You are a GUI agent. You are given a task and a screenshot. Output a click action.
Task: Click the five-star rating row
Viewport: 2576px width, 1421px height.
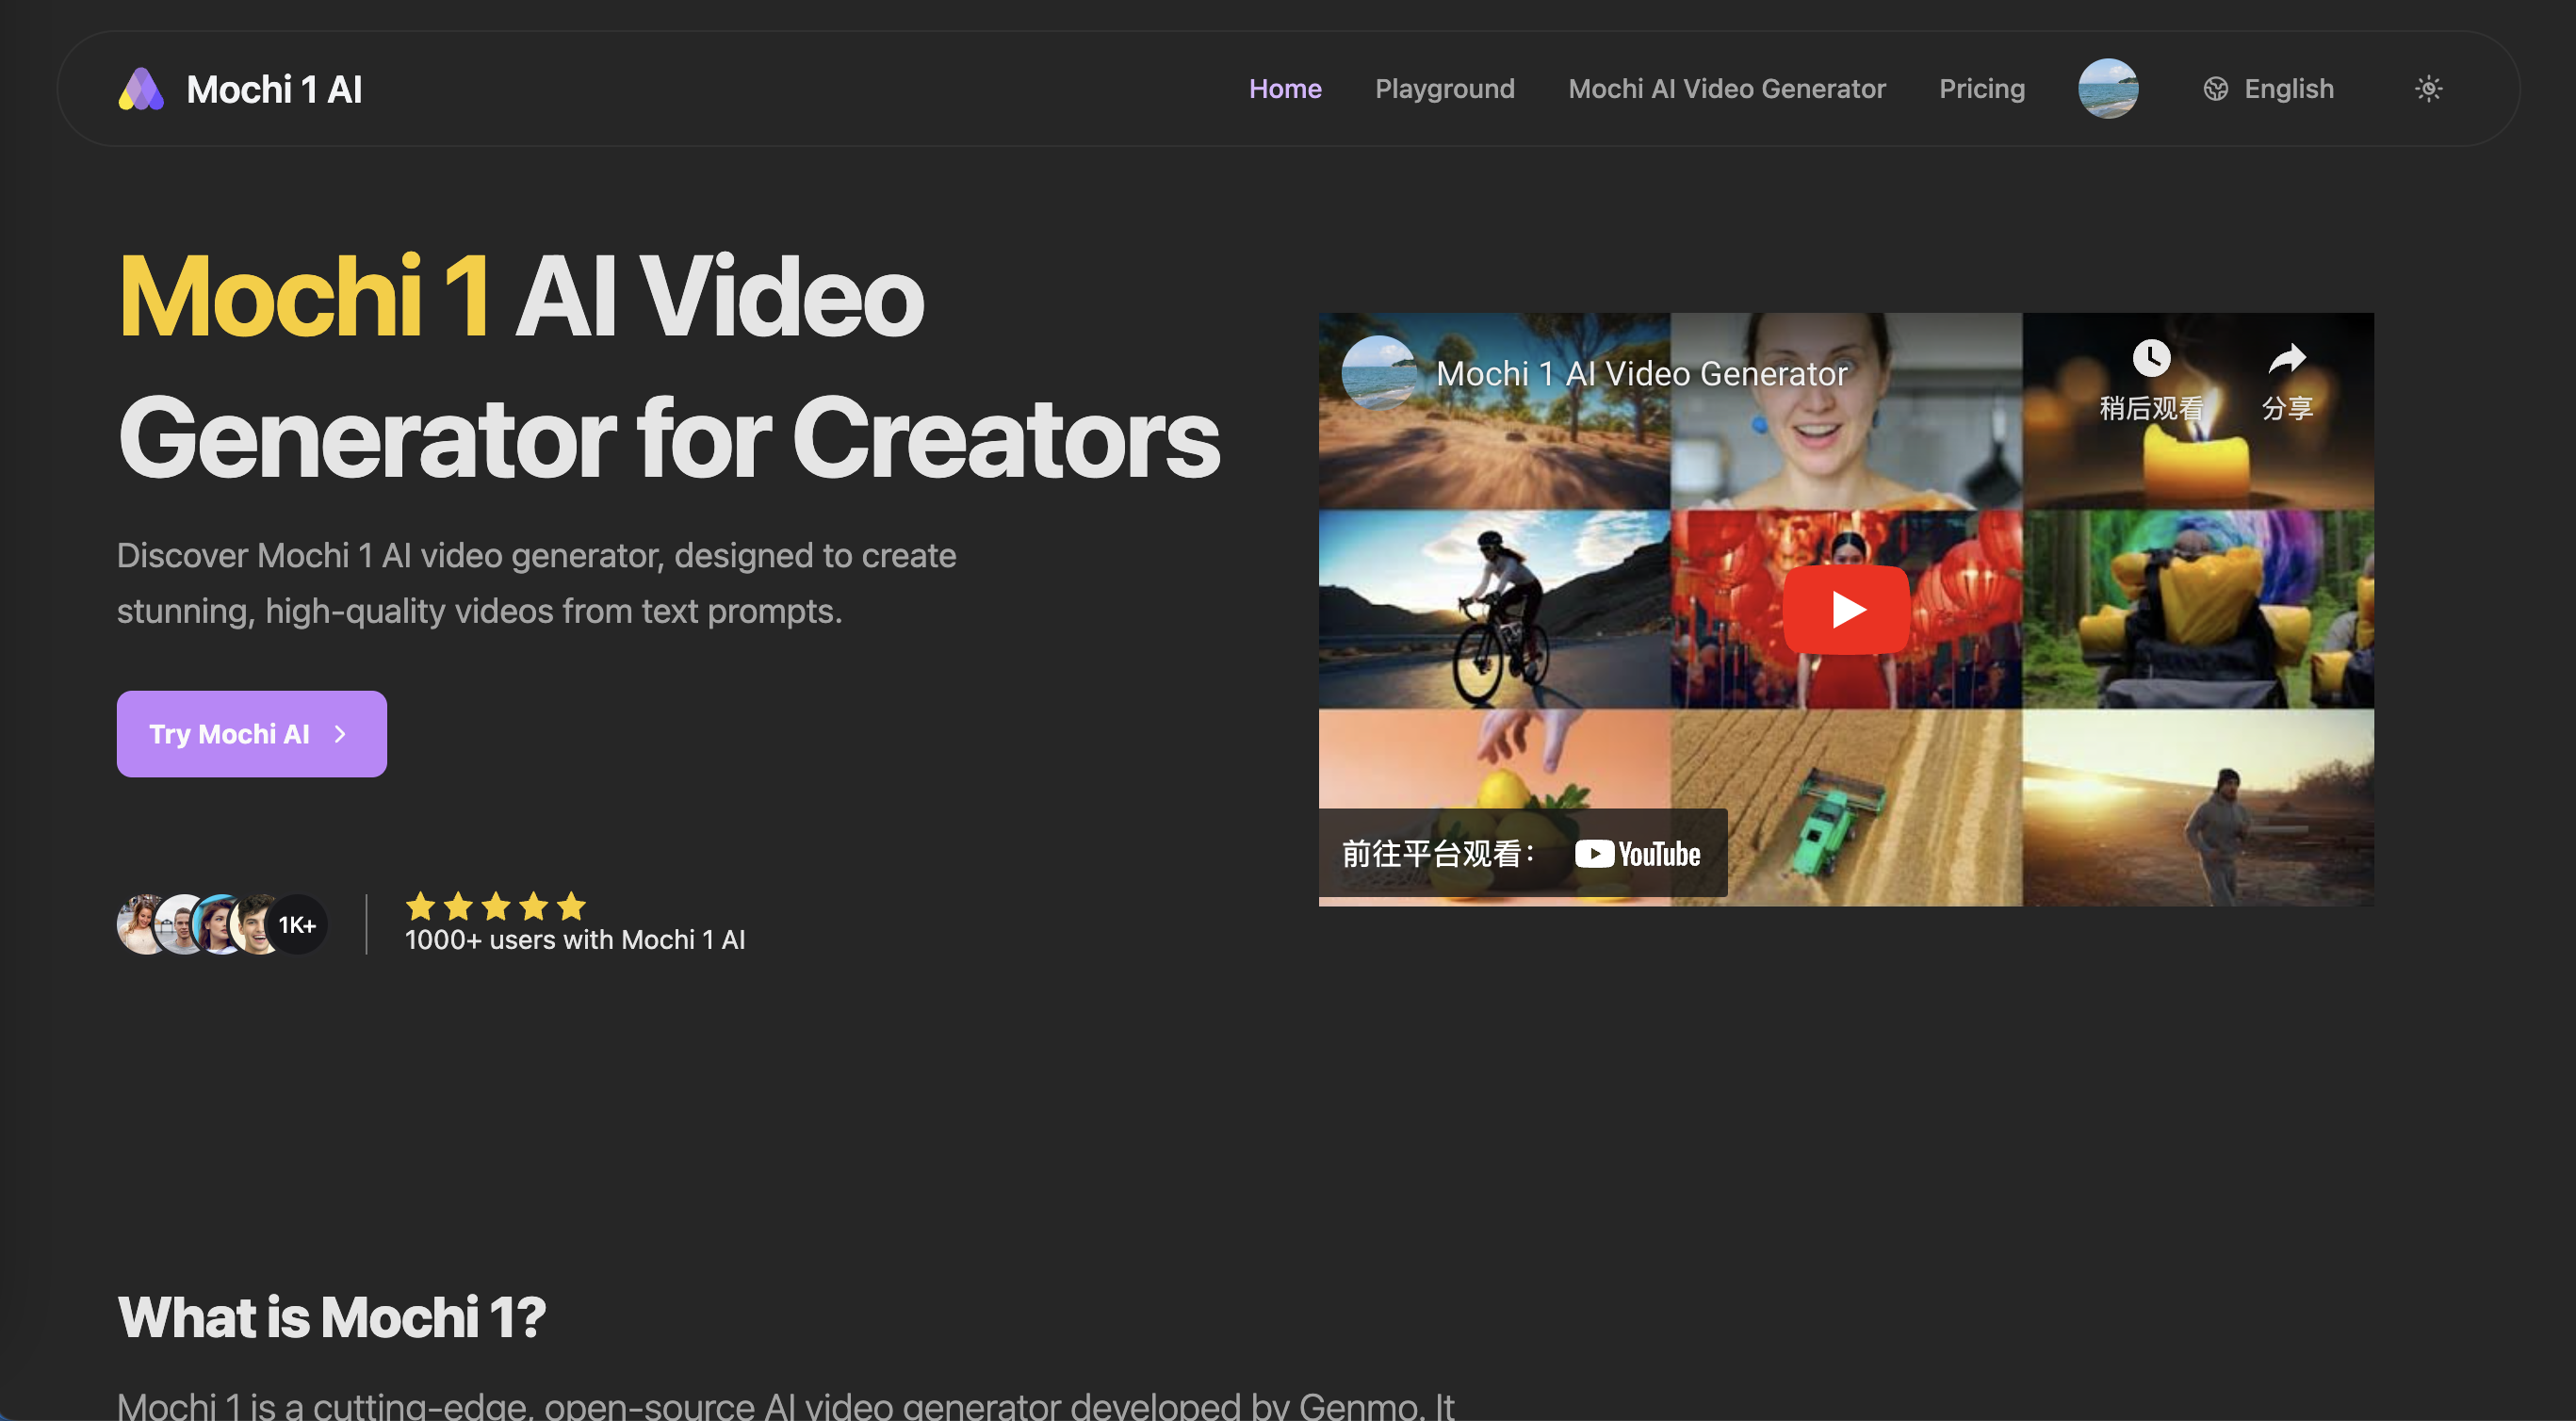pos(496,906)
